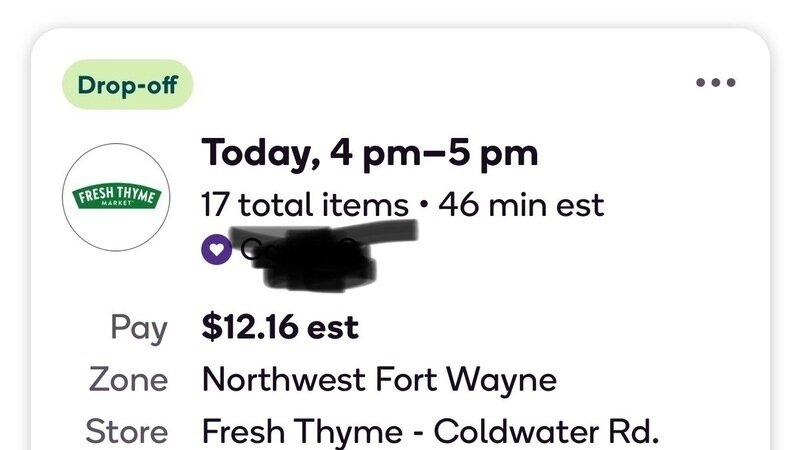Click the bullet between items and minutes
The width and height of the screenshot is (800, 450).
pos(423,206)
